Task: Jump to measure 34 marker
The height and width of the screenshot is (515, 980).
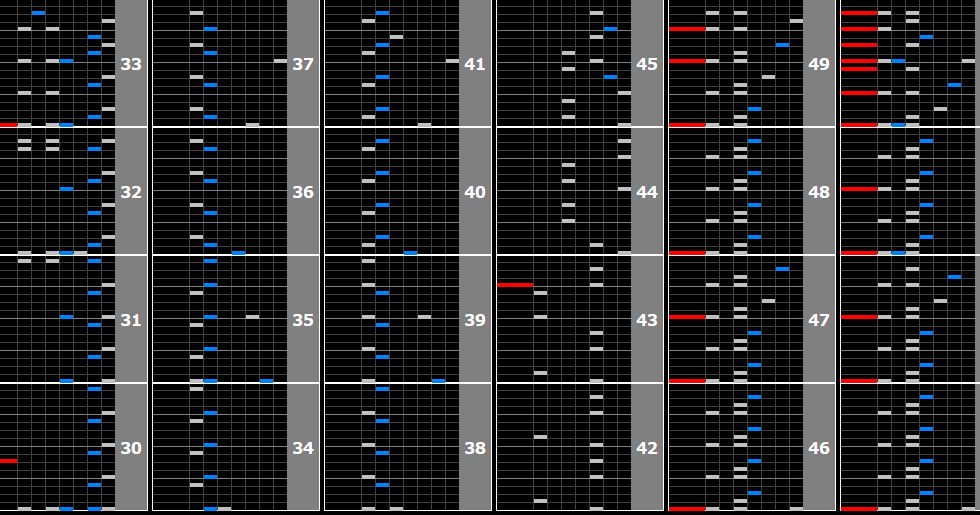Action: click(x=303, y=448)
